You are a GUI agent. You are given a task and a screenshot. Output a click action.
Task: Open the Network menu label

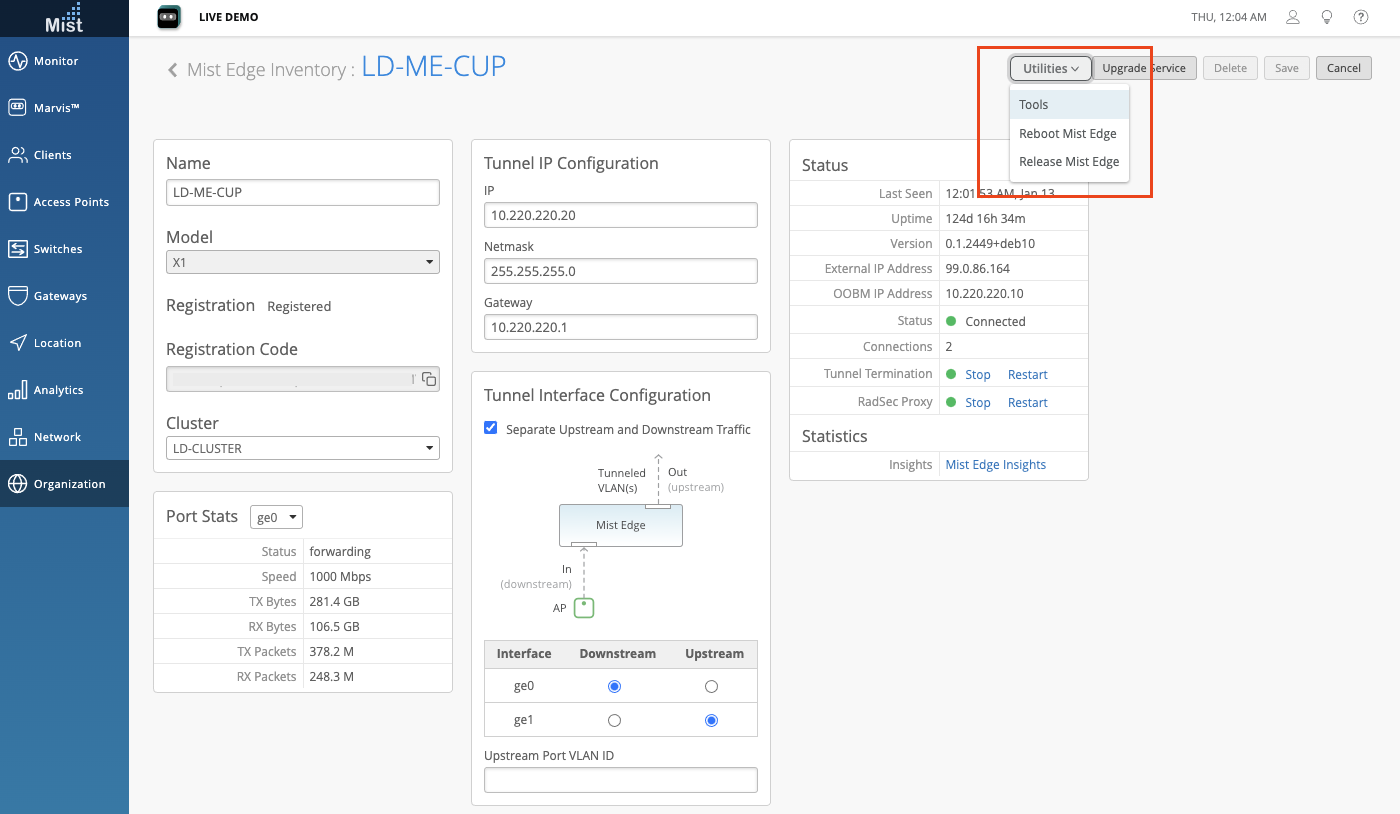pyautogui.click(x=58, y=437)
